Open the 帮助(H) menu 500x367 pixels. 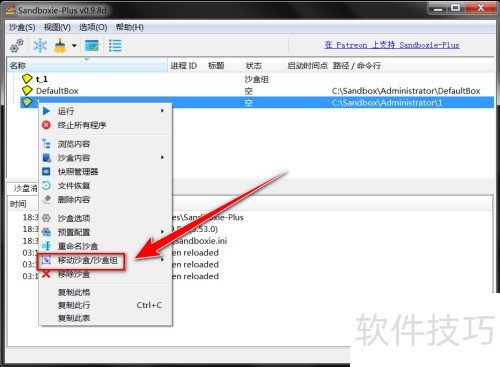click(x=129, y=27)
